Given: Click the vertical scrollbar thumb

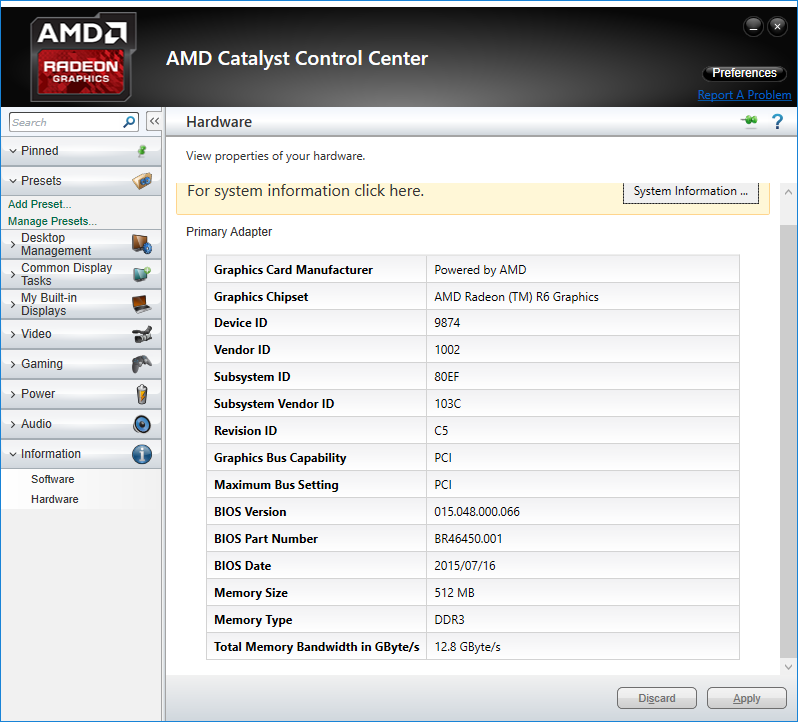Looking at the screenshot, I should [788, 440].
